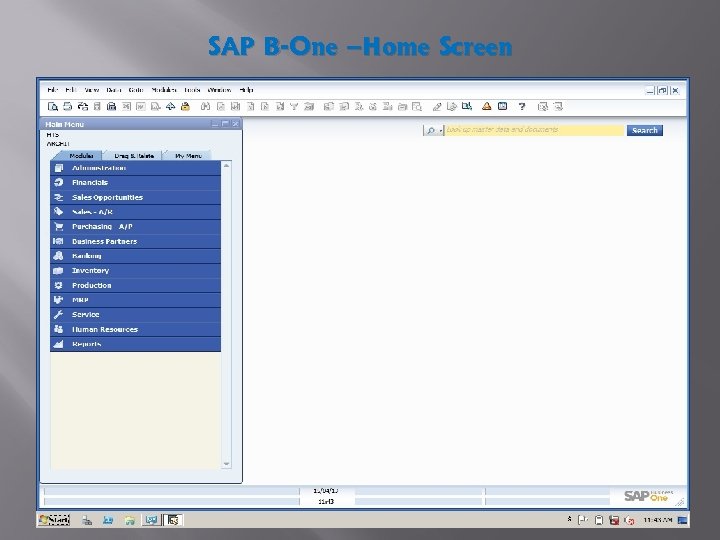Click the Print Preview toolbar icon
The height and width of the screenshot is (540, 720).
point(52,107)
